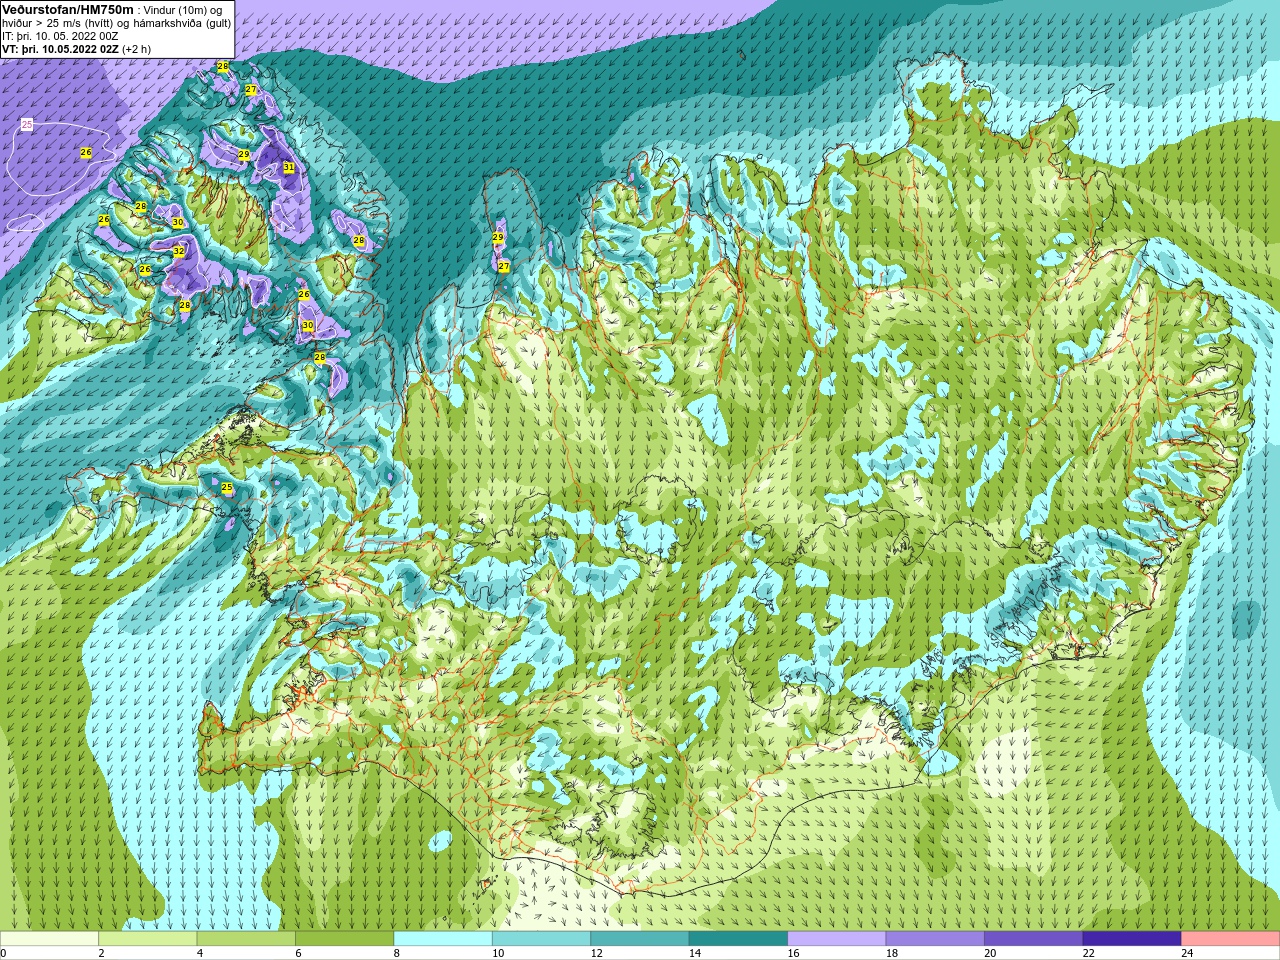Image resolution: width=1280 pixels, height=960 pixels.
Task: Click the yellow max-gust marker labeled 25
Action: pos(227,487)
